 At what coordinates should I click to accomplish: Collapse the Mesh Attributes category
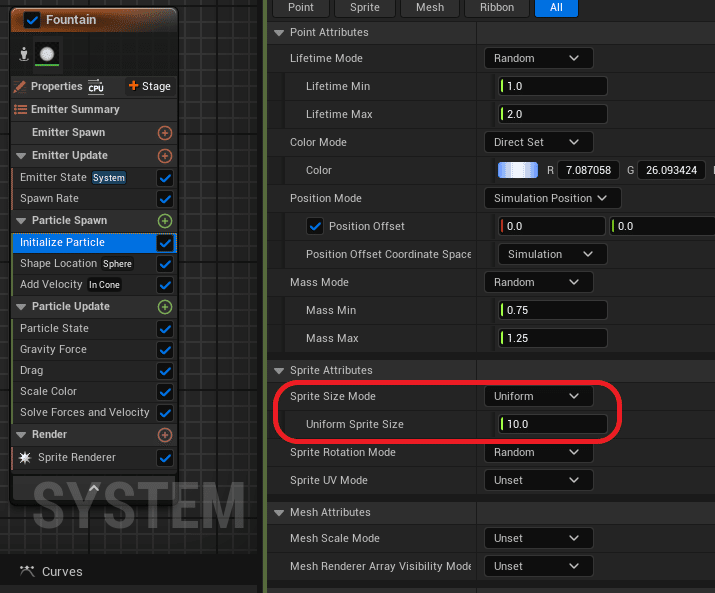(x=279, y=513)
